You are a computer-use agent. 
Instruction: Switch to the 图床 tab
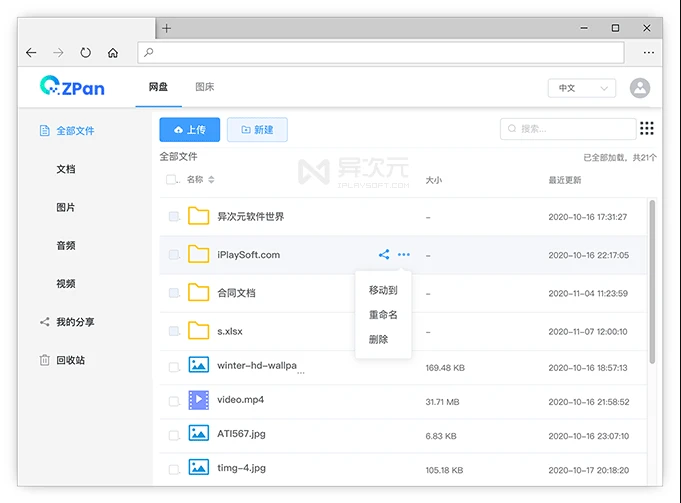[x=205, y=88]
